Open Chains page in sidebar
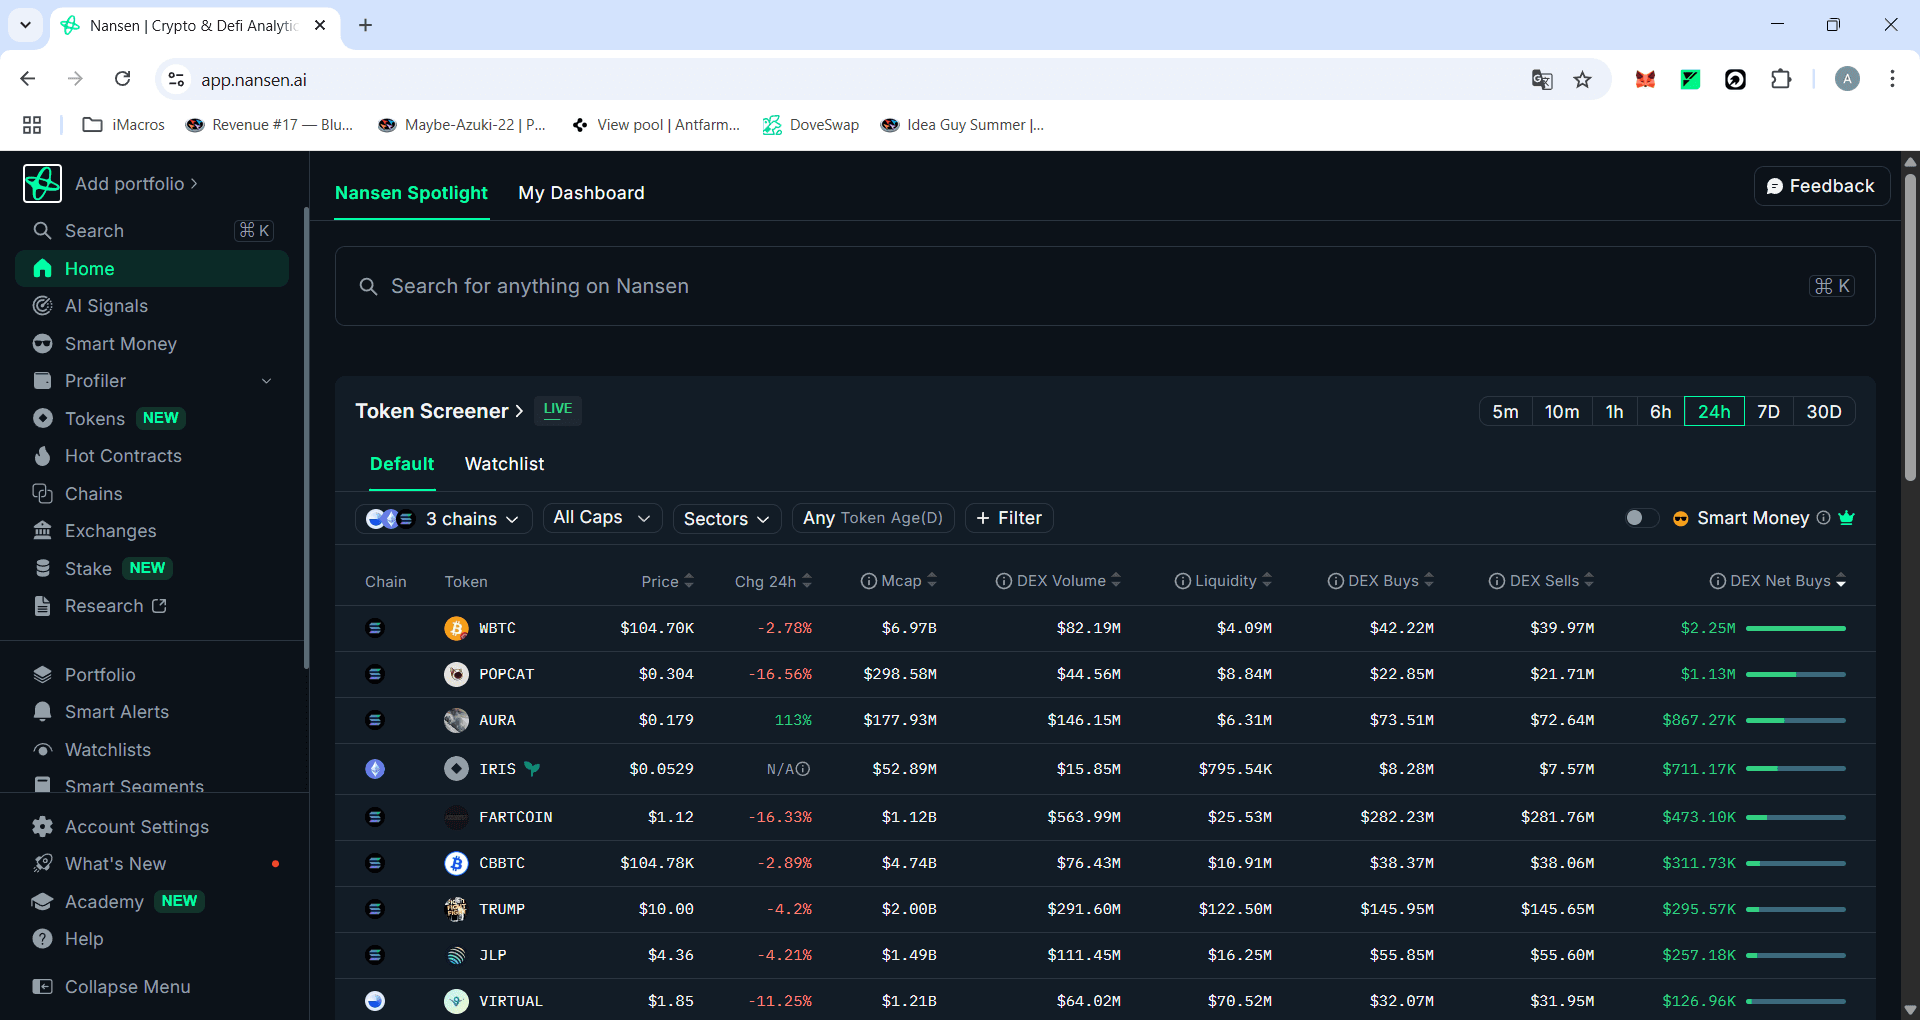The height and width of the screenshot is (1020, 1920). tap(93, 494)
